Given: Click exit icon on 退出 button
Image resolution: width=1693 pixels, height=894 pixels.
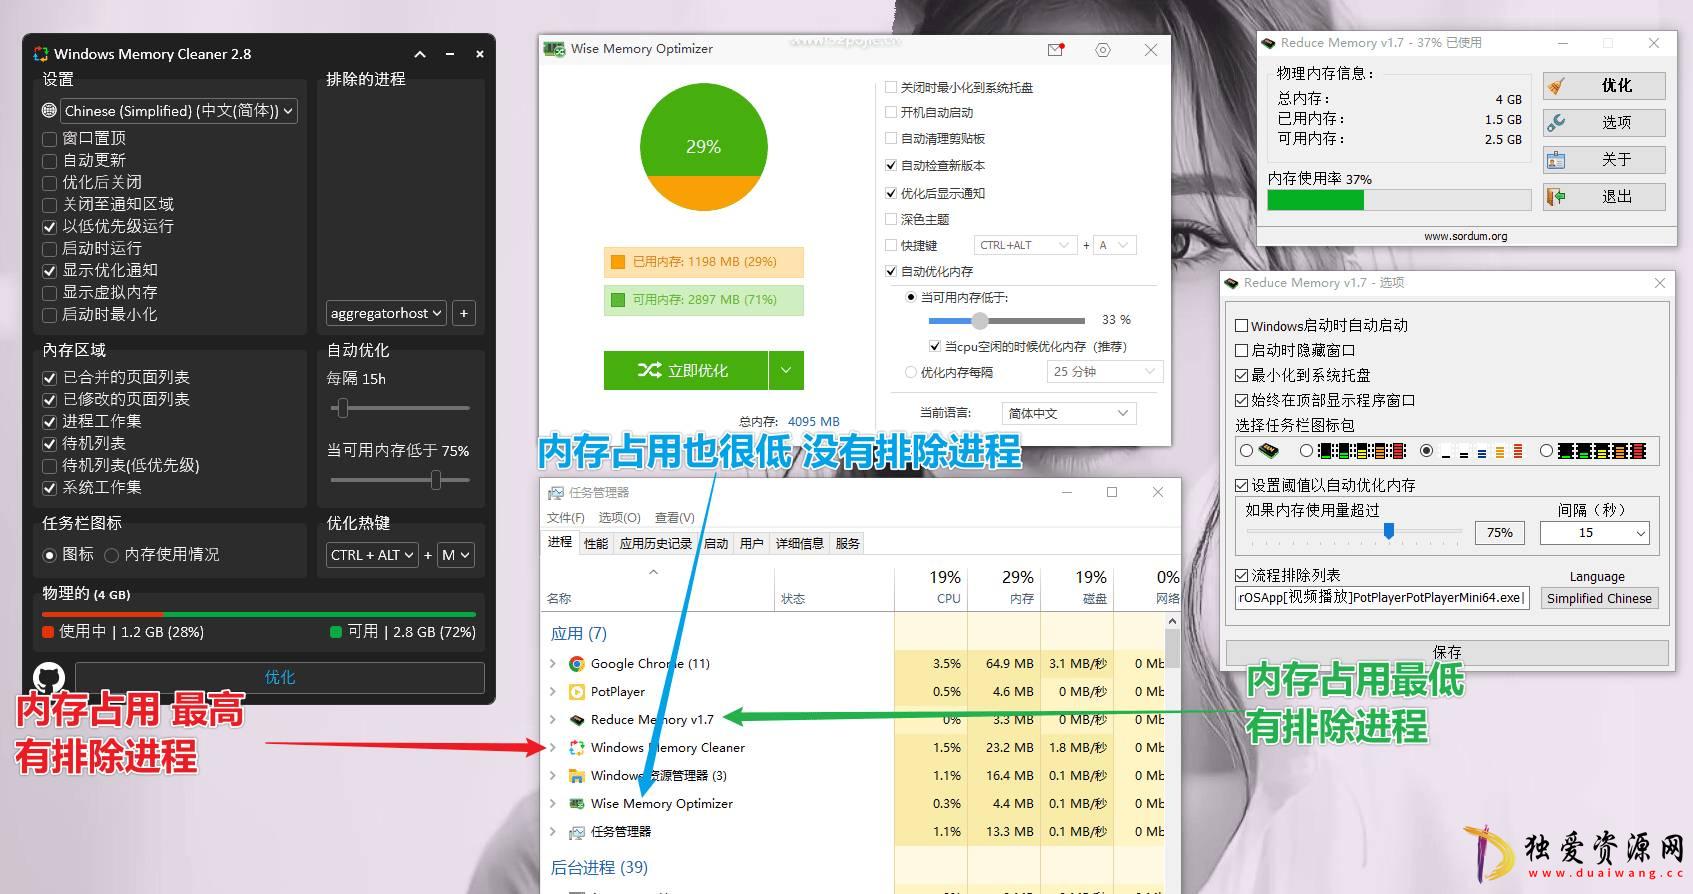Looking at the screenshot, I should 1556,197.
